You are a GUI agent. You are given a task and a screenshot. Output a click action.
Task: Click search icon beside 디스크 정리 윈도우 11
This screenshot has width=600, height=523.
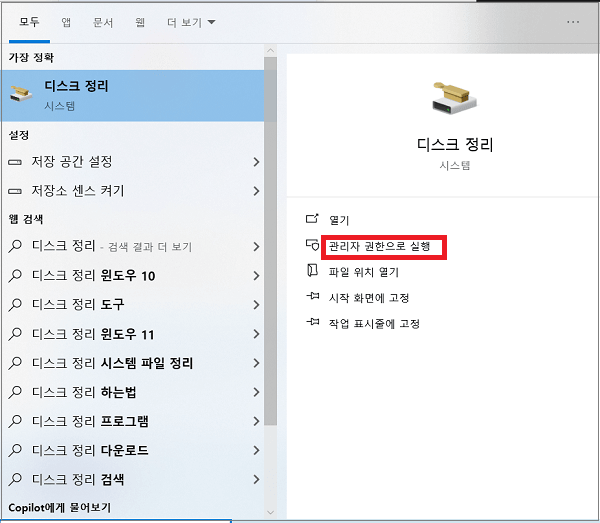(x=15, y=334)
